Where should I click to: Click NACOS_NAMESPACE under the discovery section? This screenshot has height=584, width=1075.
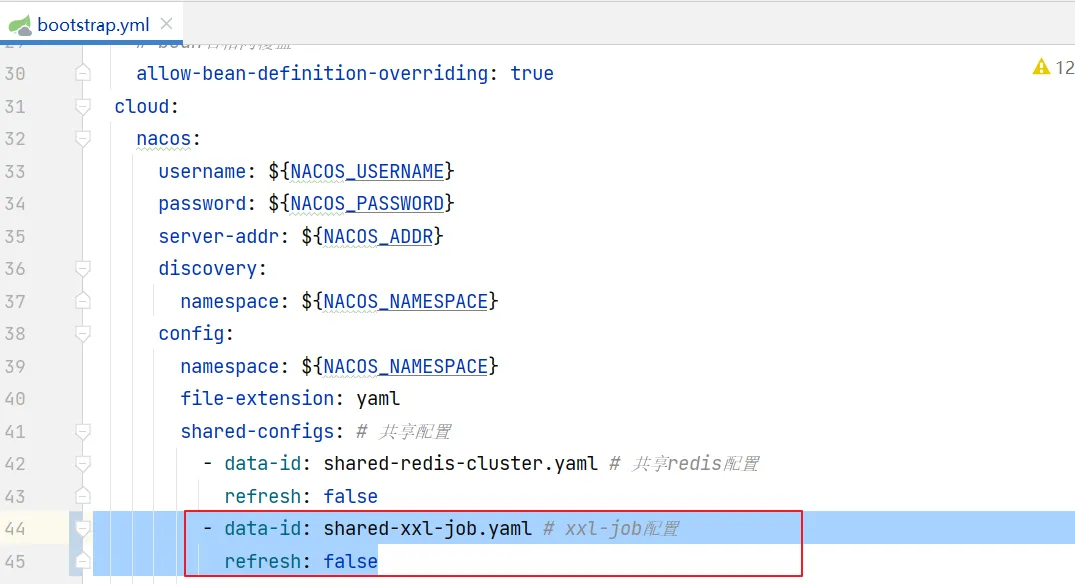tap(405, 301)
